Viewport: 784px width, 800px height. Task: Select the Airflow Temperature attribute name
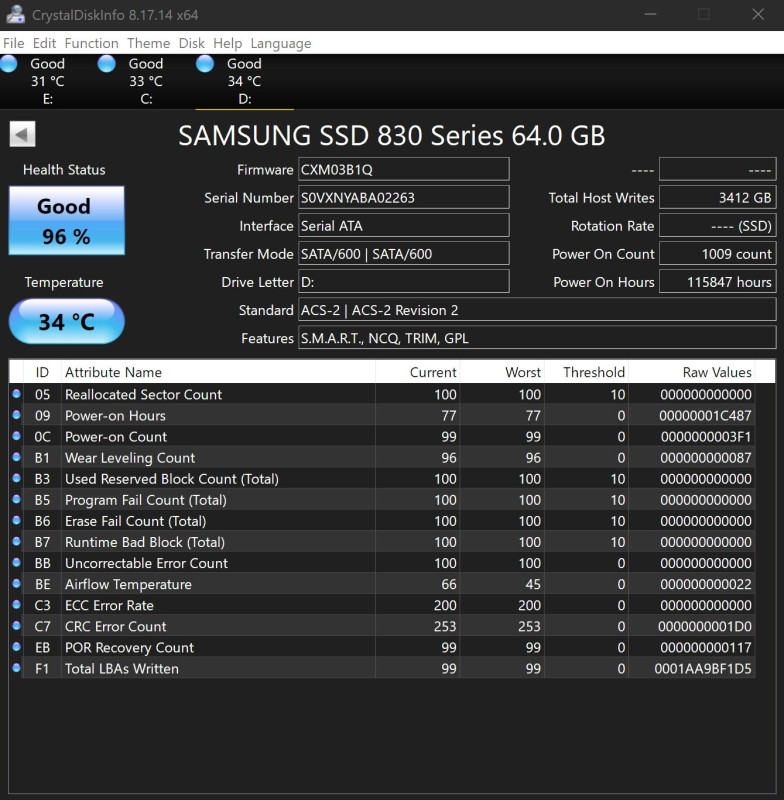click(x=128, y=584)
